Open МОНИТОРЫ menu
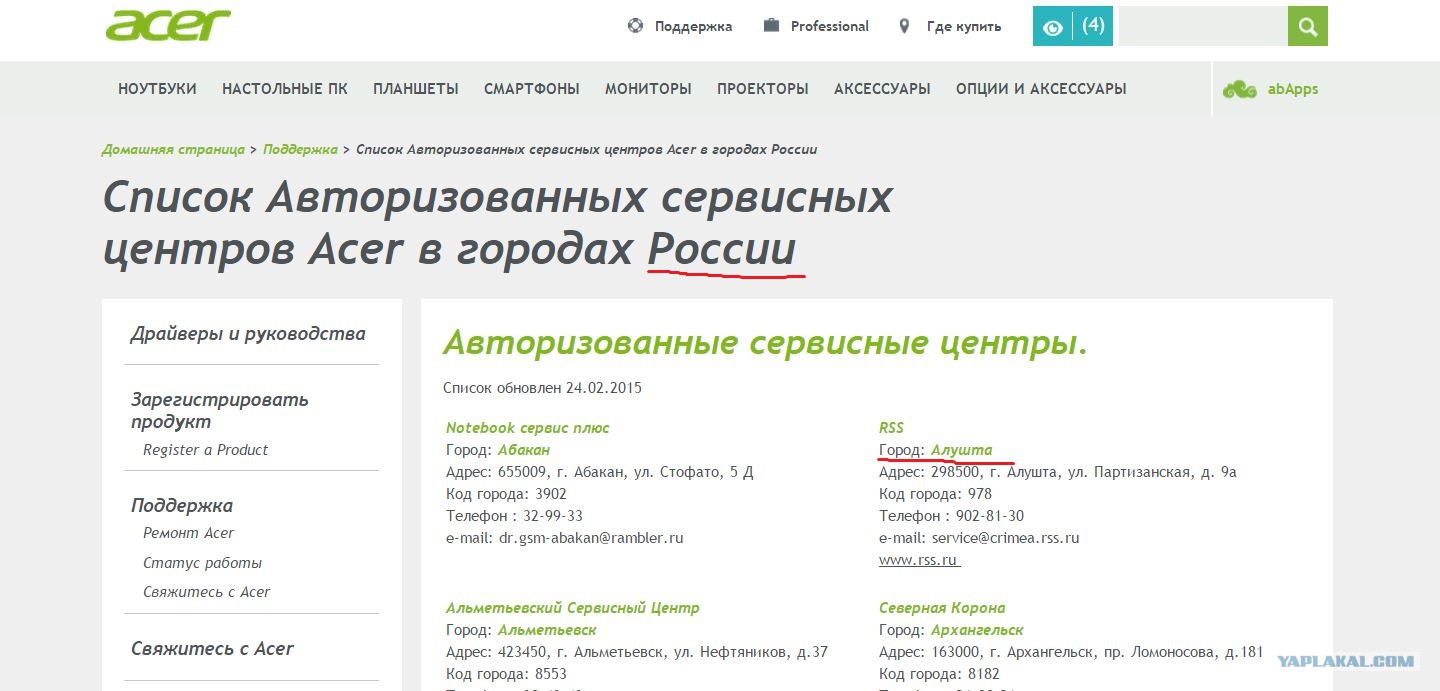1440x691 pixels. [x=648, y=89]
